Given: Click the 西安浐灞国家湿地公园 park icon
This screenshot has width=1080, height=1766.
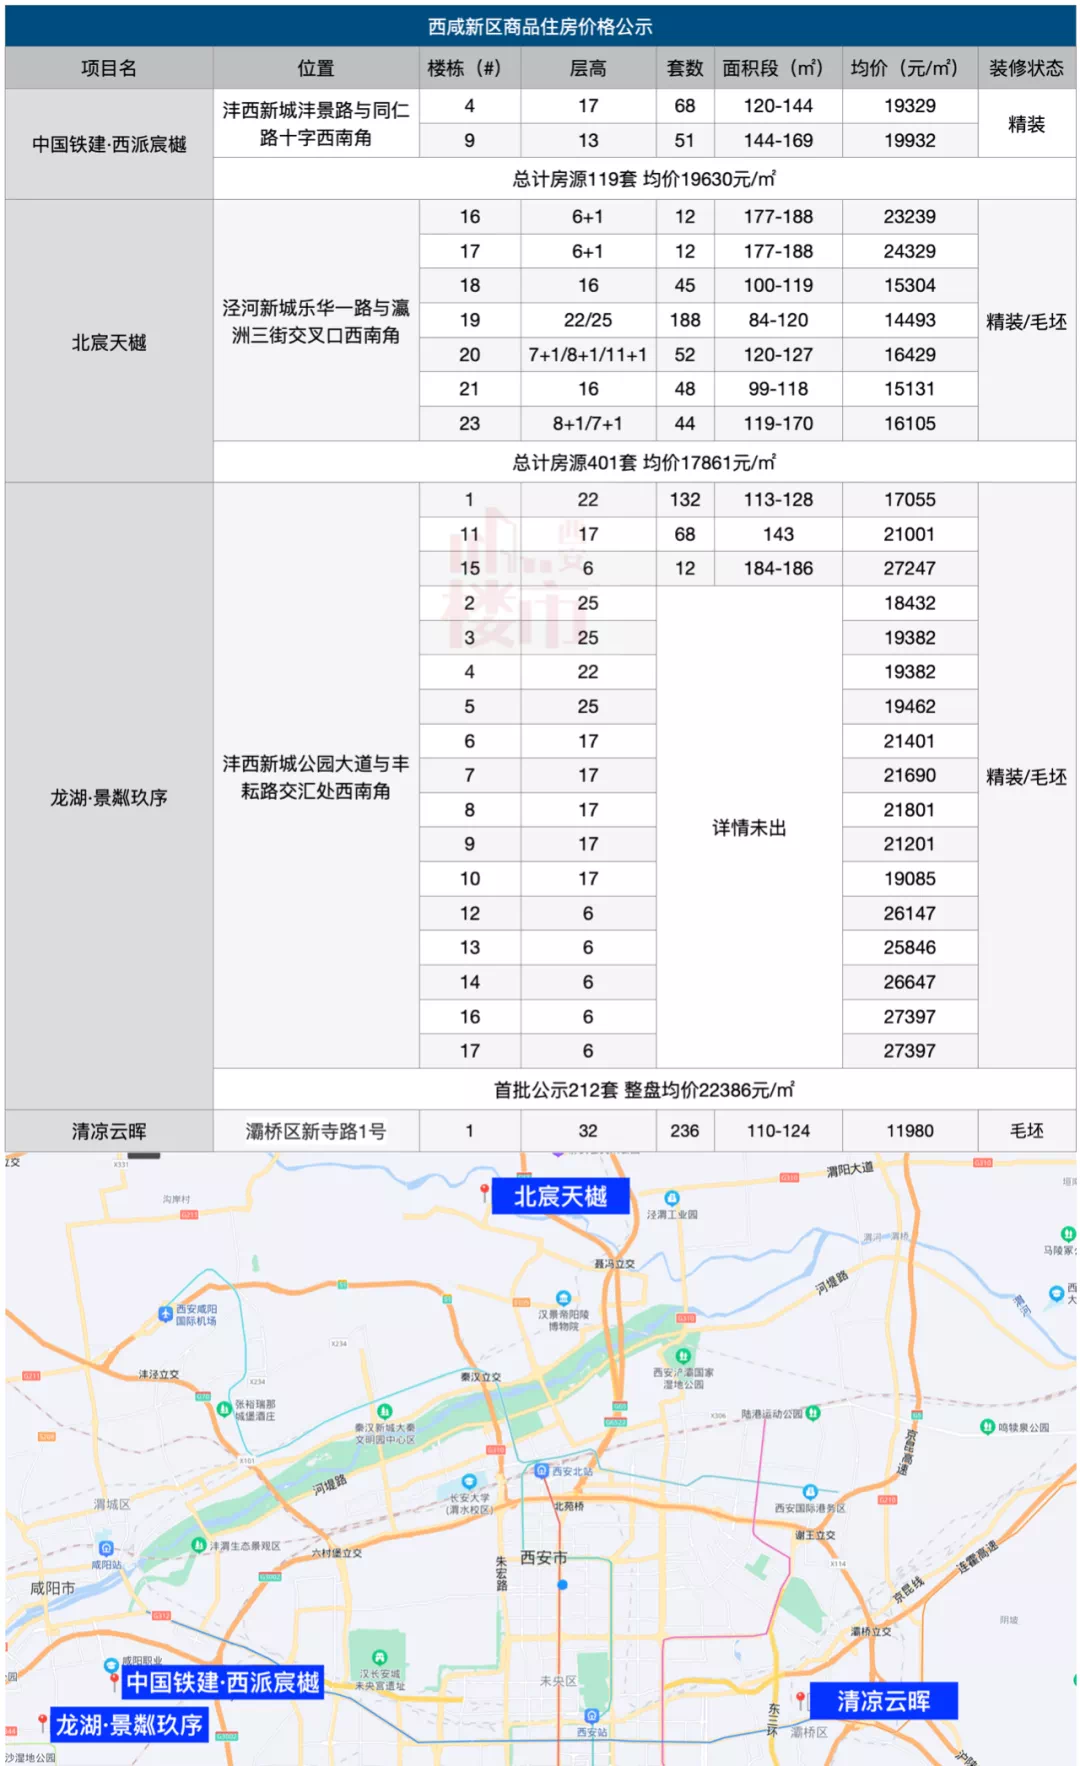Looking at the screenshot, I should click(683, 1356).
